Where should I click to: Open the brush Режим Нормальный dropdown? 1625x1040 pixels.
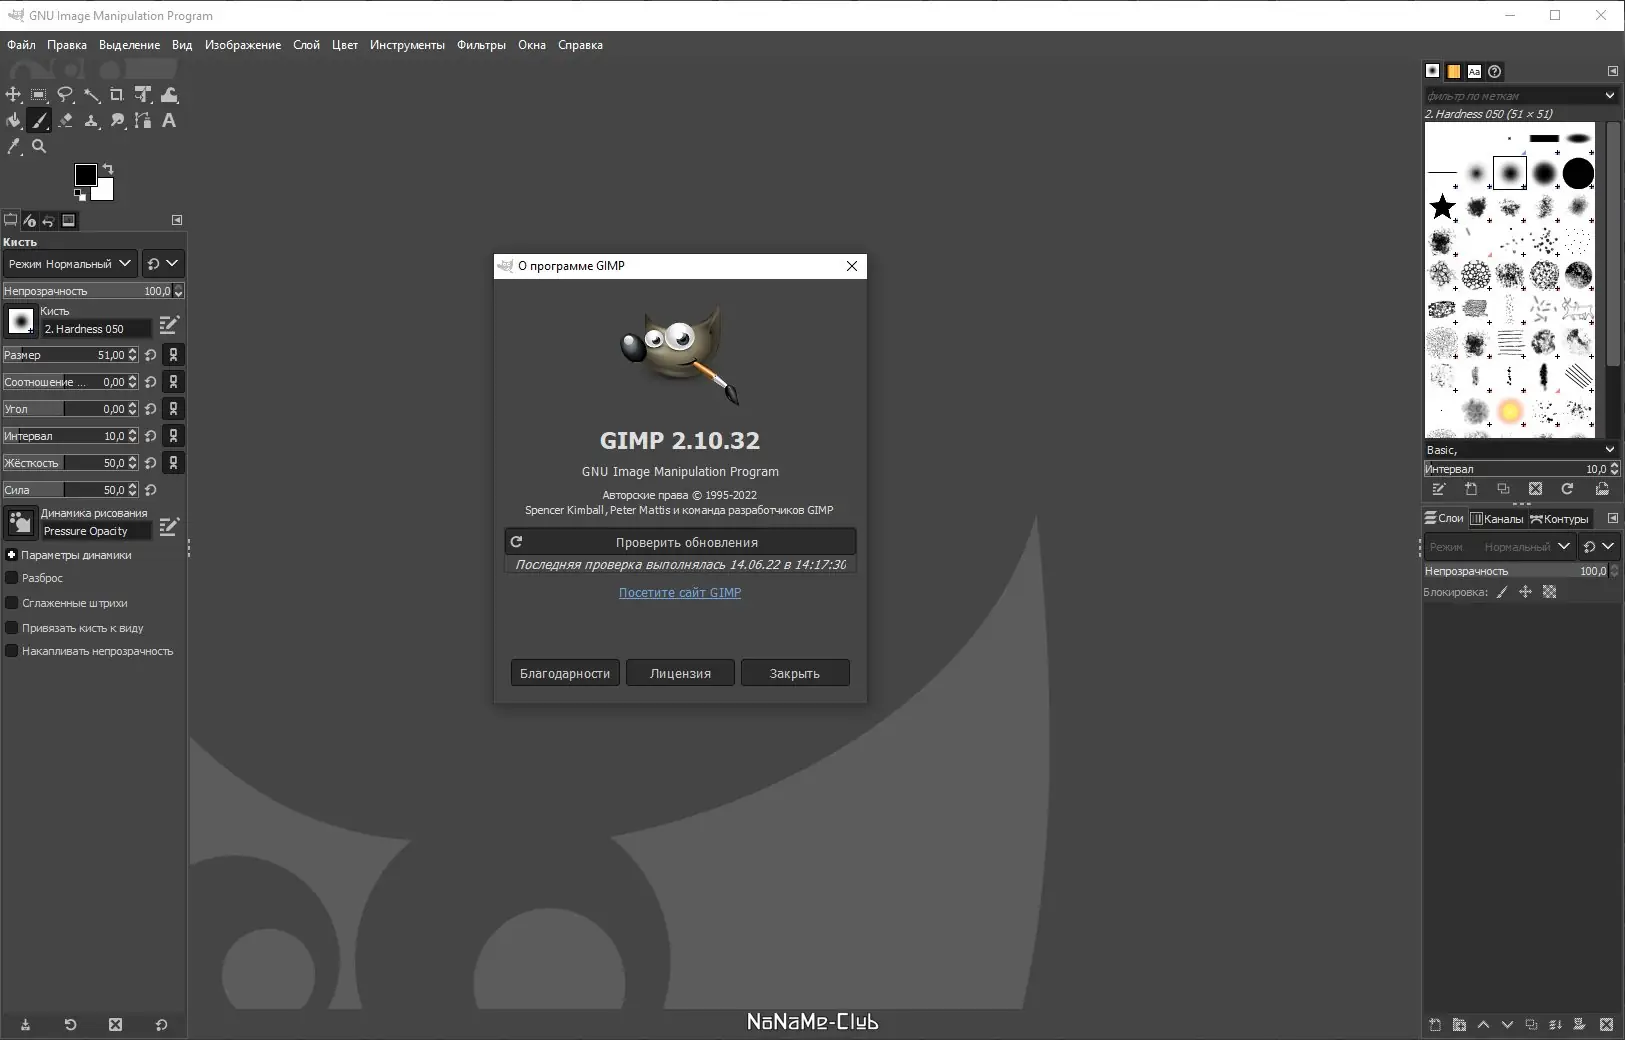pos(70,264)
